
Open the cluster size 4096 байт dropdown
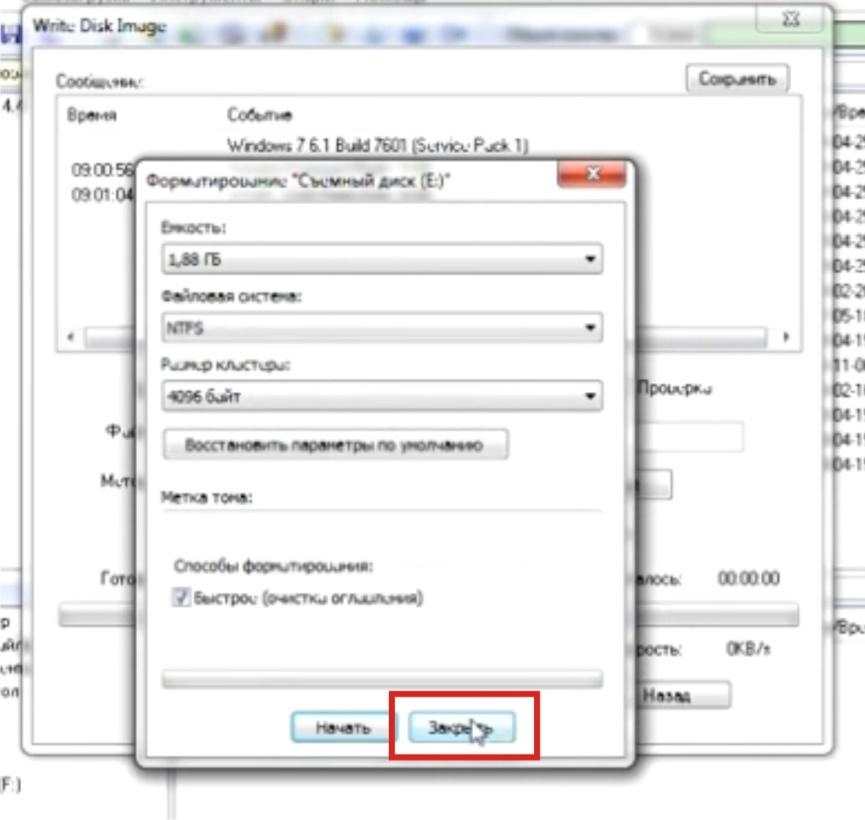[x=381, y=397]
